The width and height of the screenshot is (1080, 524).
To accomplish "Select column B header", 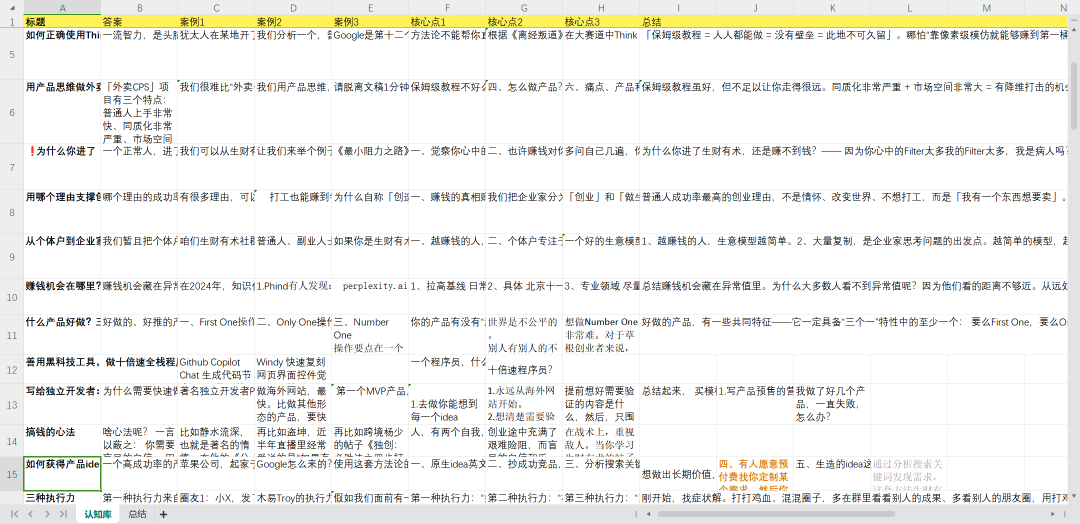I will [139, 8].
